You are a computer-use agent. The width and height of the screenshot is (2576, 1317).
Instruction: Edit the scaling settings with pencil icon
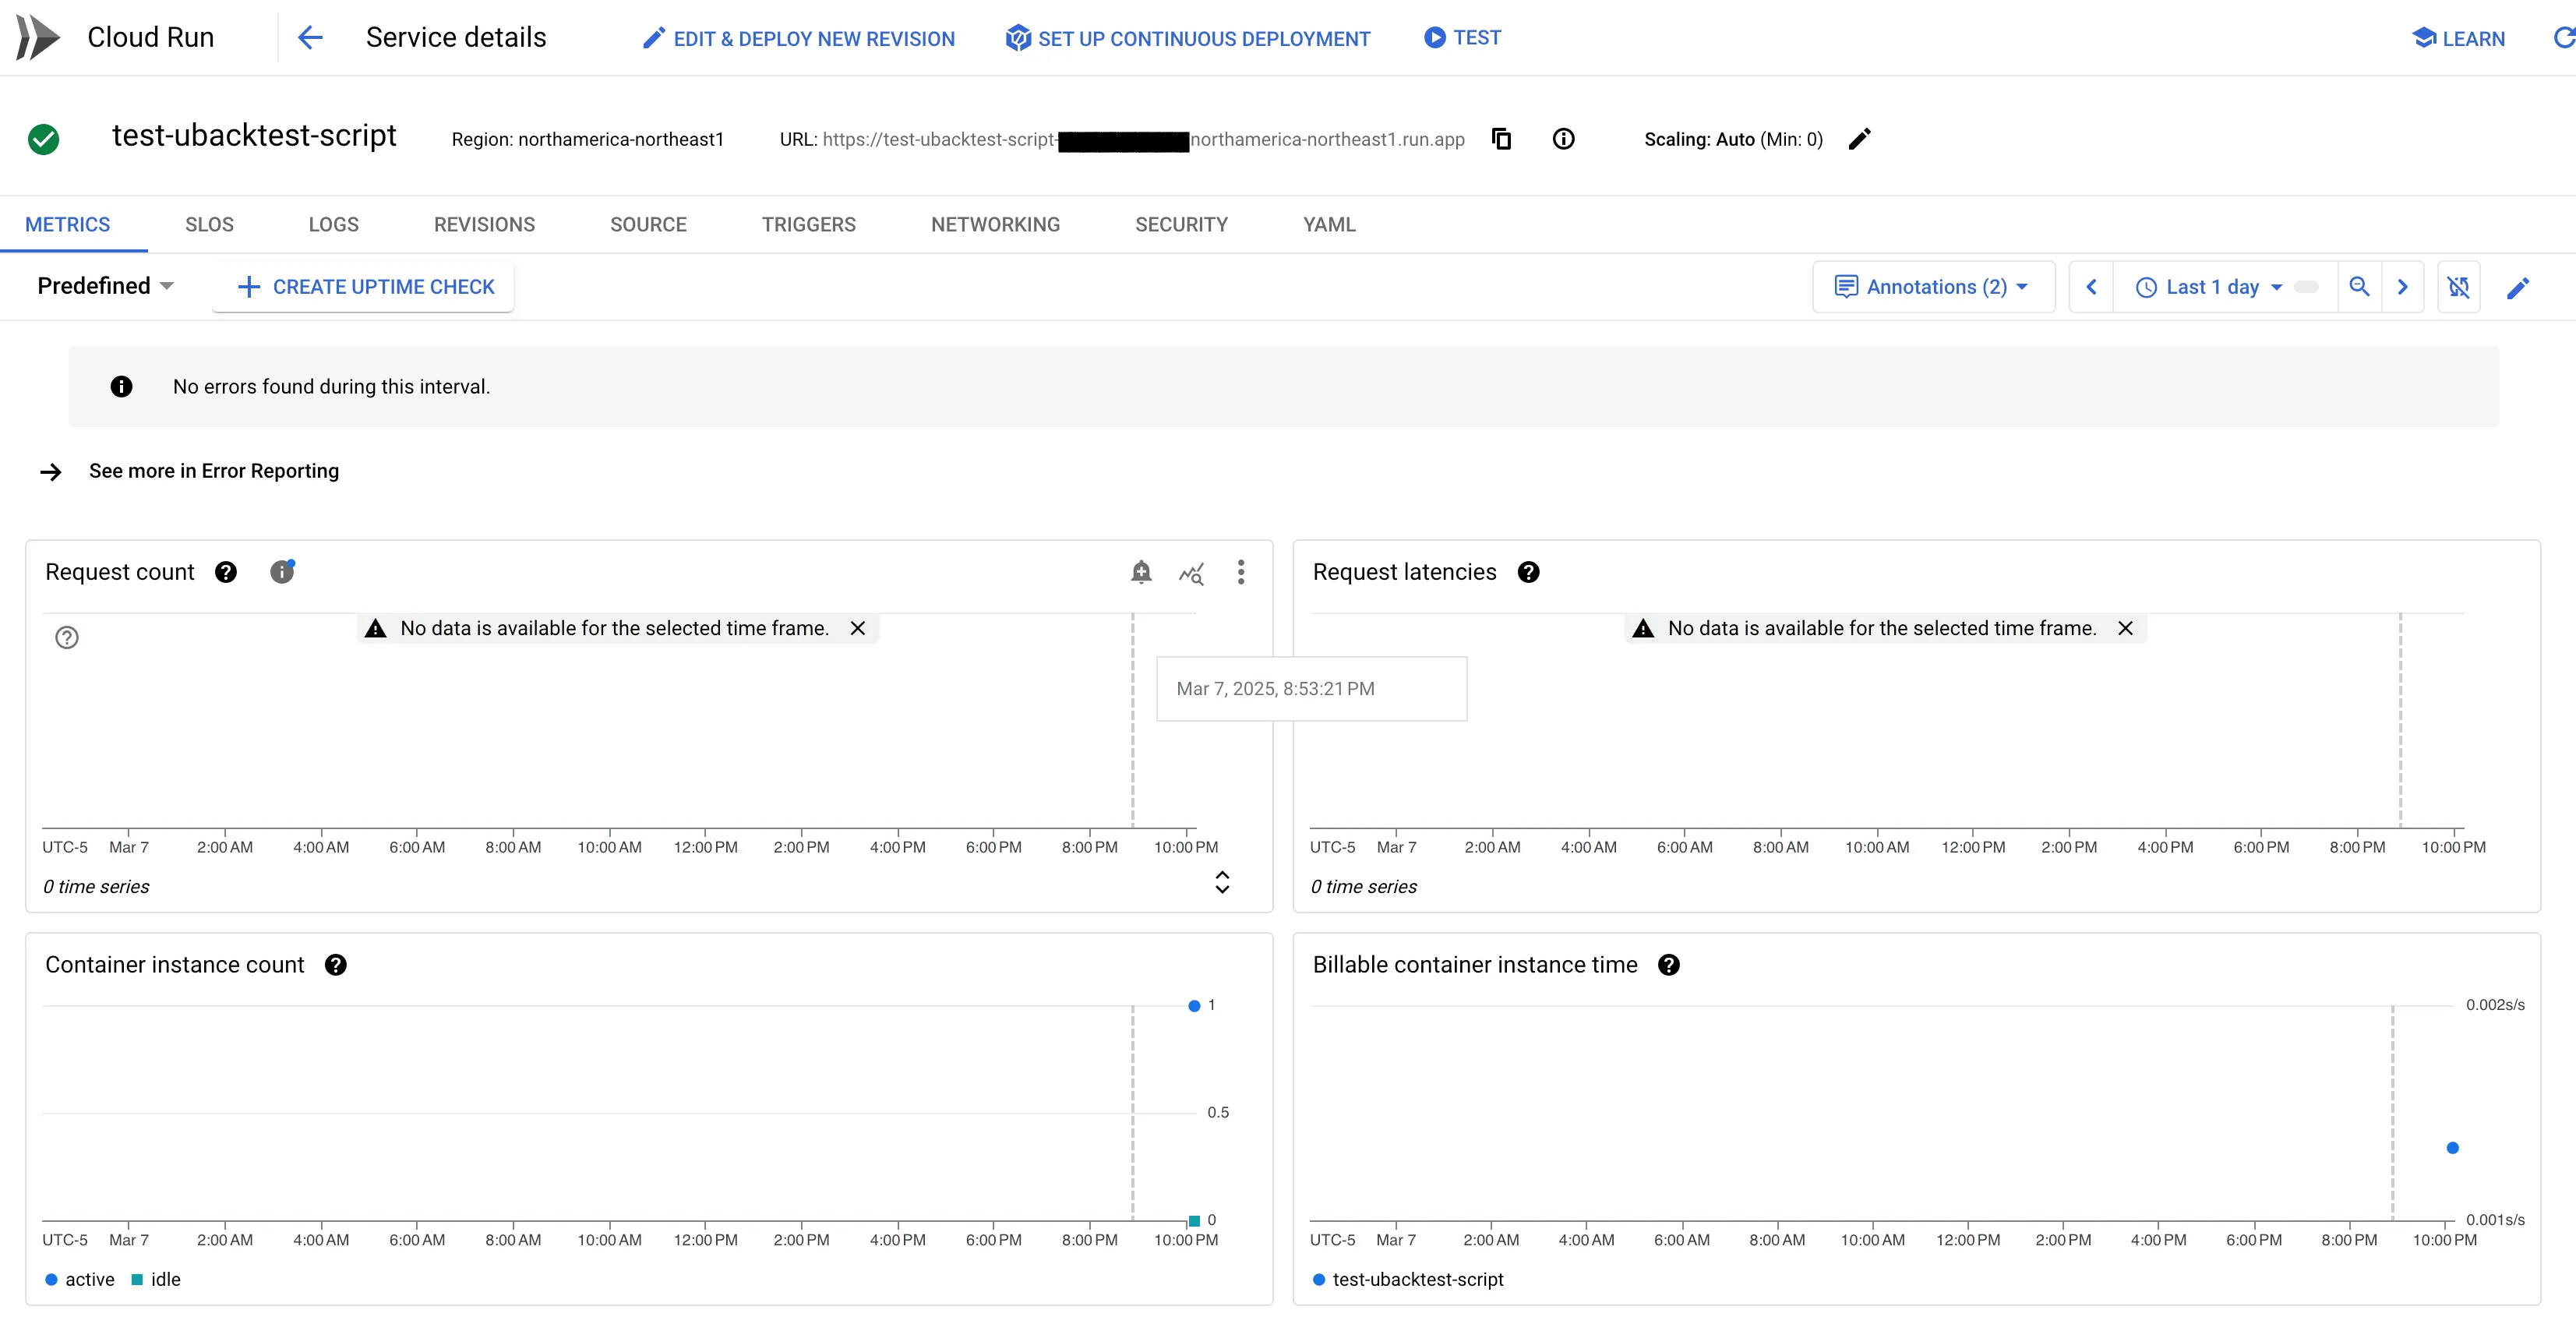(x=1860, y=139)
